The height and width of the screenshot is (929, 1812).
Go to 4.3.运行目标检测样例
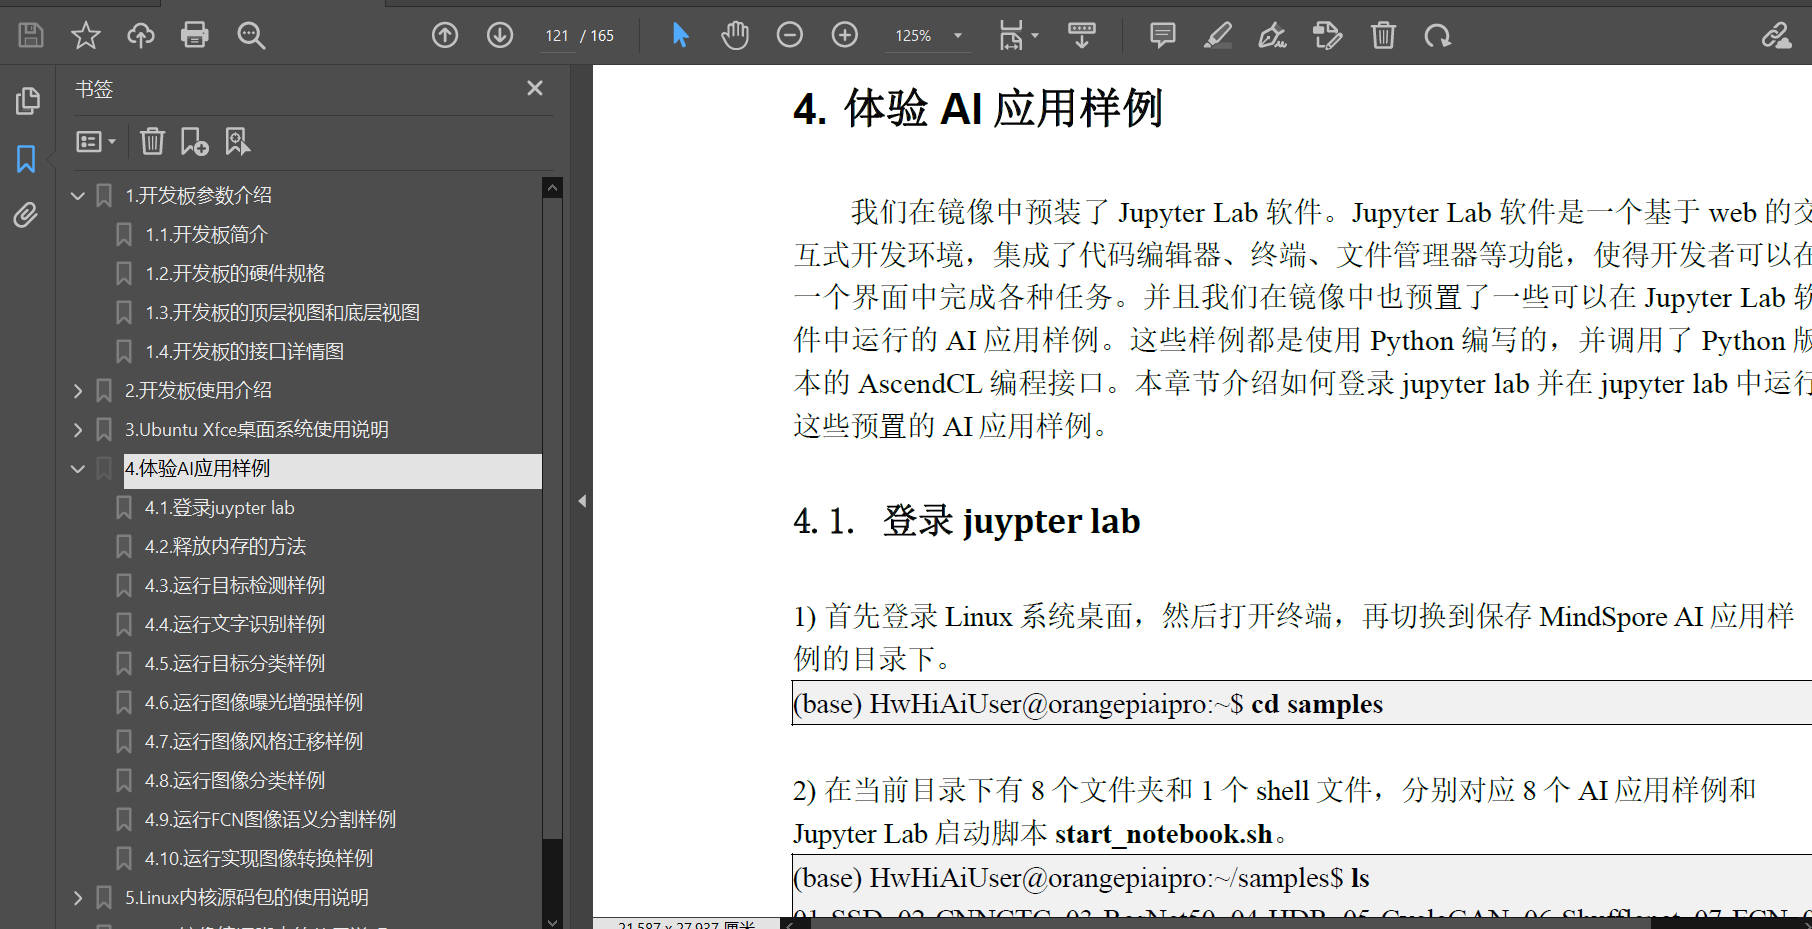coord(235,586)
